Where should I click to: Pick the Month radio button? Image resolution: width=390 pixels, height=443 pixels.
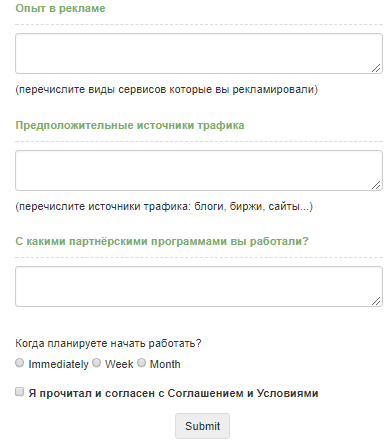click(x=141, y=363)
